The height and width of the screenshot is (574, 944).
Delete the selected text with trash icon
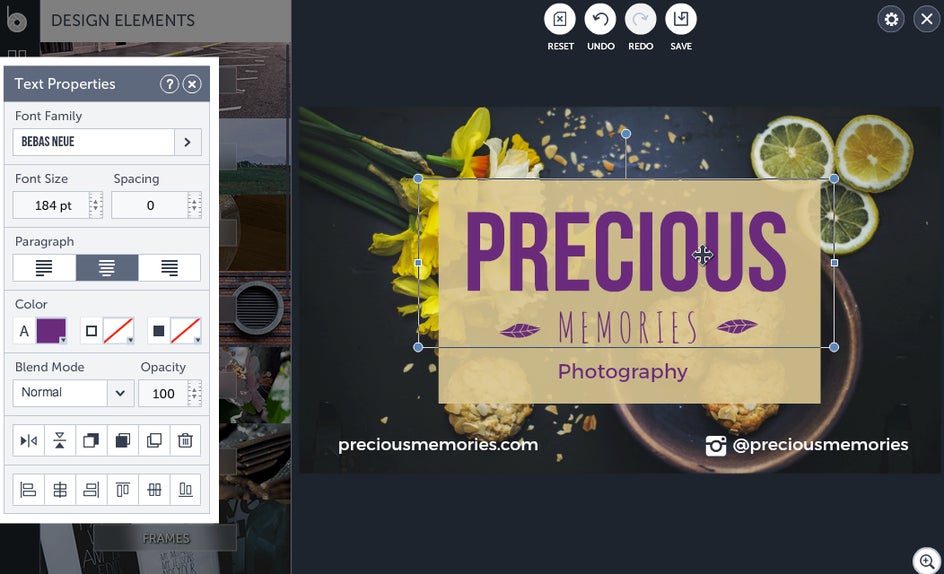[x=185, y=441]
